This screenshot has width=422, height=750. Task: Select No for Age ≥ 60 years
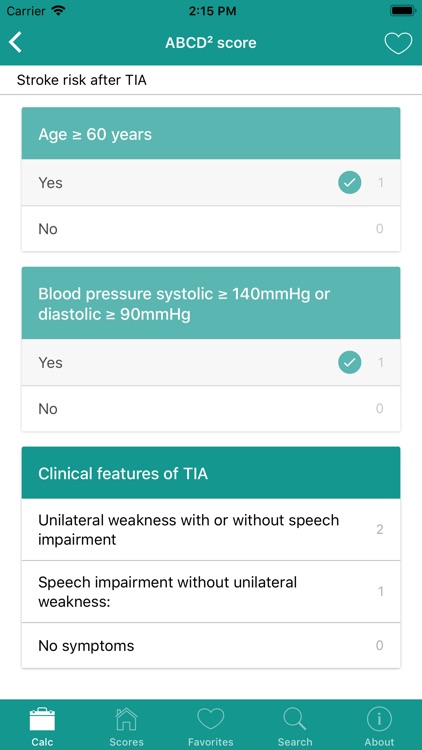211,229
